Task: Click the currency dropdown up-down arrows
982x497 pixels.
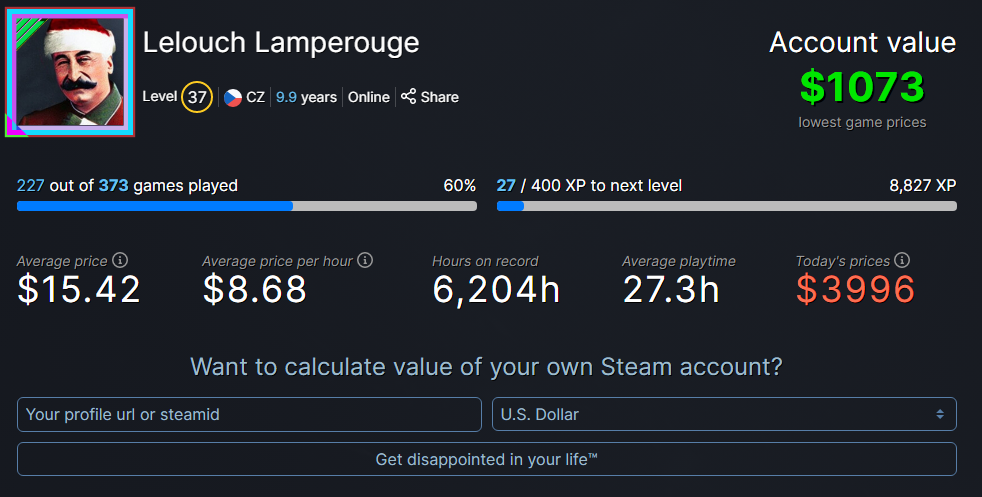Action: click(x=939, y=414)
